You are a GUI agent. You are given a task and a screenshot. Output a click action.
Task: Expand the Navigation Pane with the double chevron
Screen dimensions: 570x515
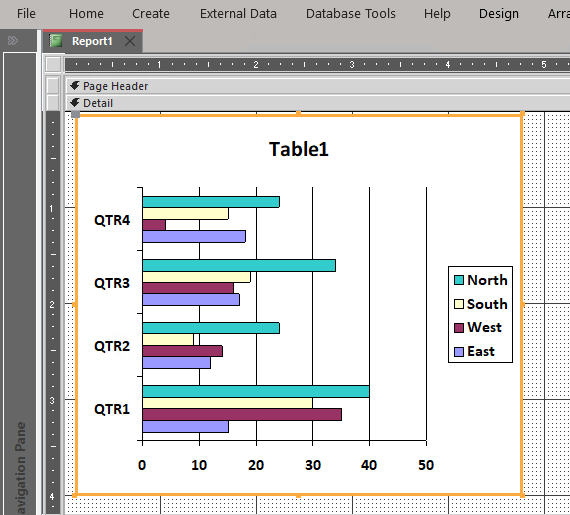[x=13, y=40]
